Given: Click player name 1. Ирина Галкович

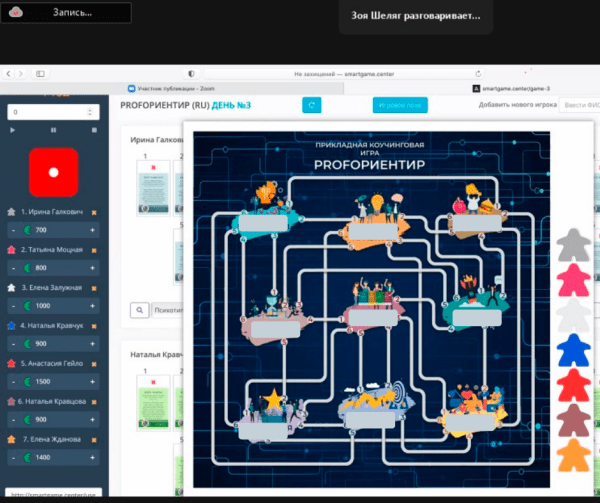Looking at the screenshot, I should [x=52, y=212].
